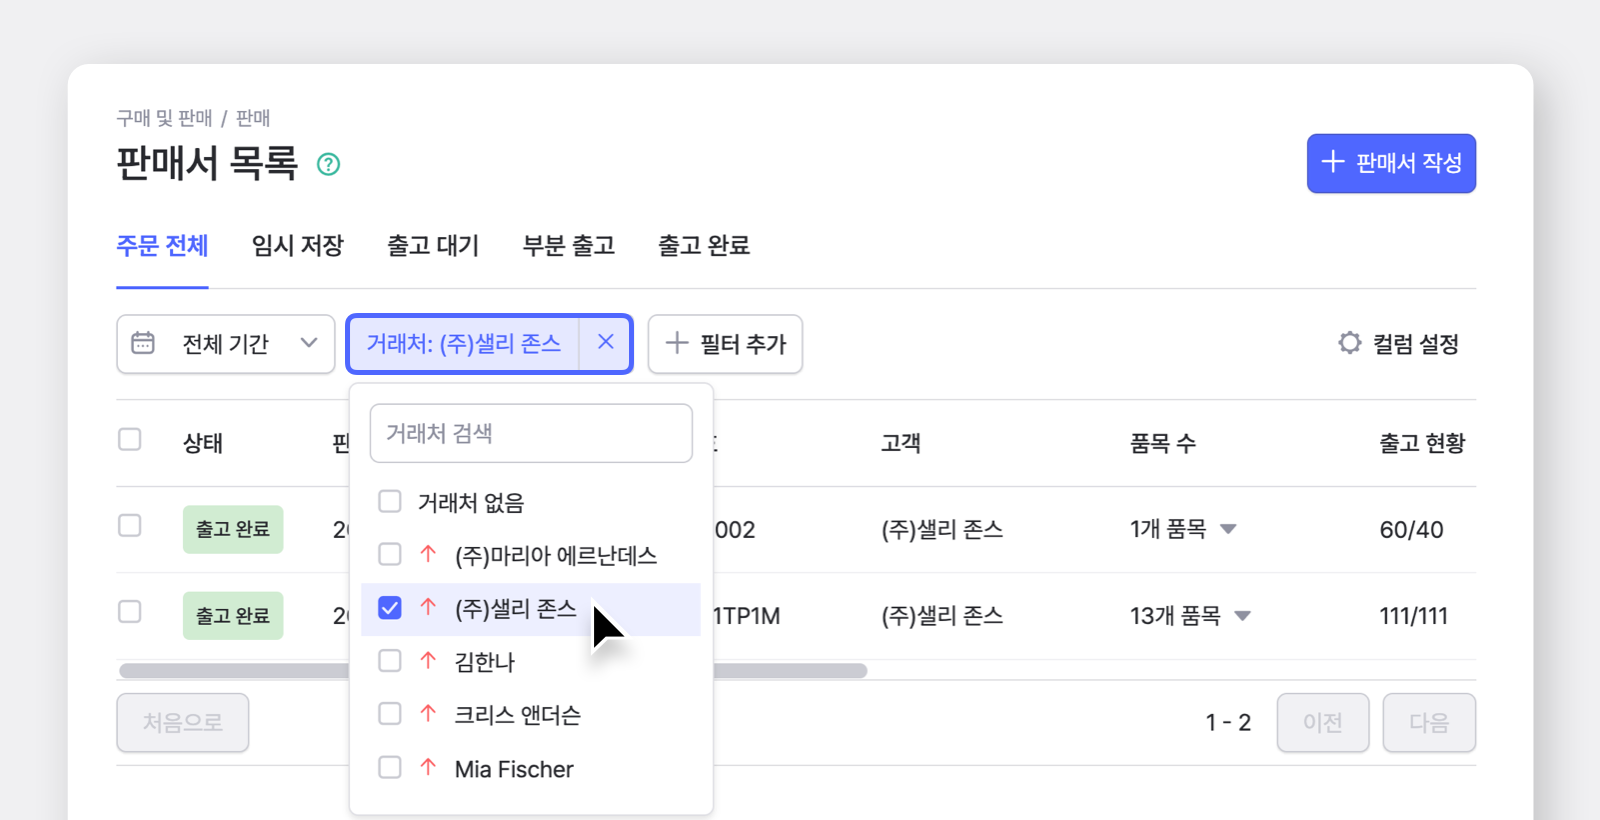This screenshot has width=1600, height=820.
Task: Click the 111/111 shipping status value
Action: click(x=1413, y=616)
